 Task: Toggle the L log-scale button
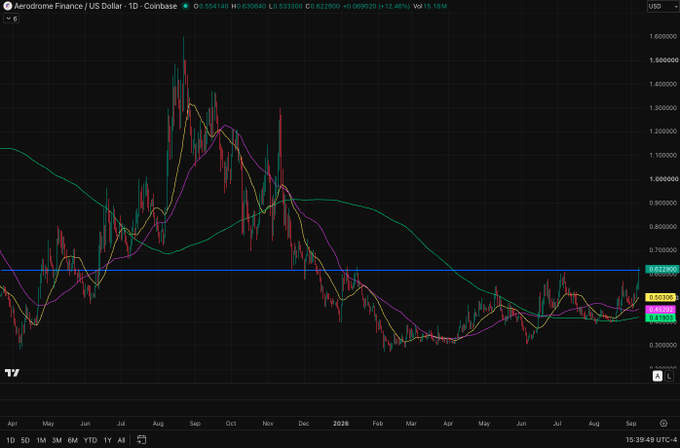pyautogui.click(x=669, y=376)
